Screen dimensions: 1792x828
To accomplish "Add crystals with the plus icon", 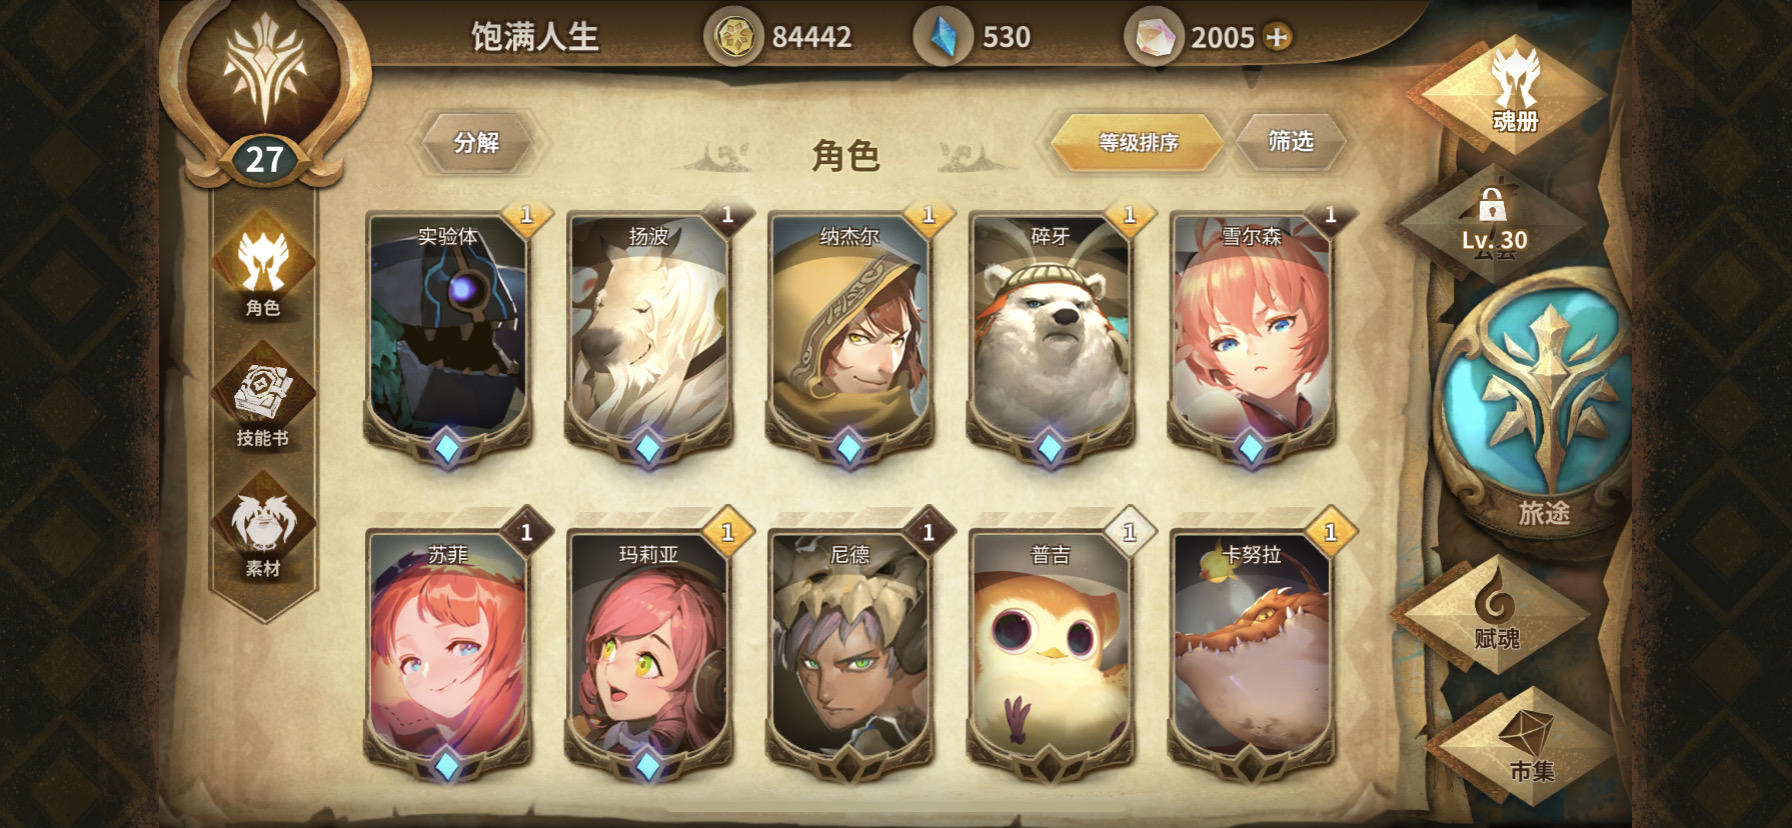I will click(x=1277, y=37).
